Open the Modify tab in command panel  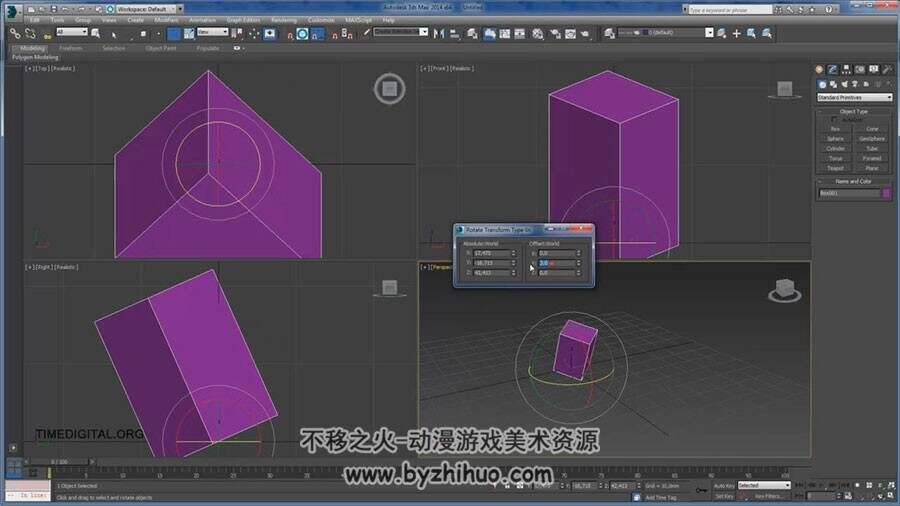point(833,69)
